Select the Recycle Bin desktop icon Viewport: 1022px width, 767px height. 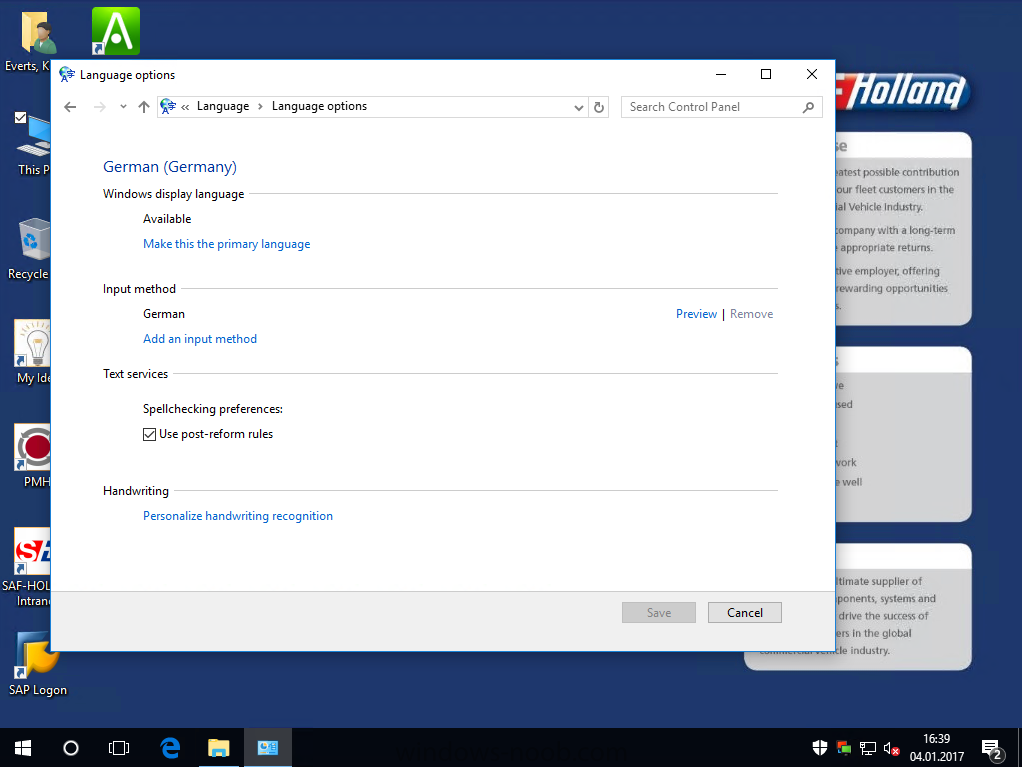click(x=29, y=248)
